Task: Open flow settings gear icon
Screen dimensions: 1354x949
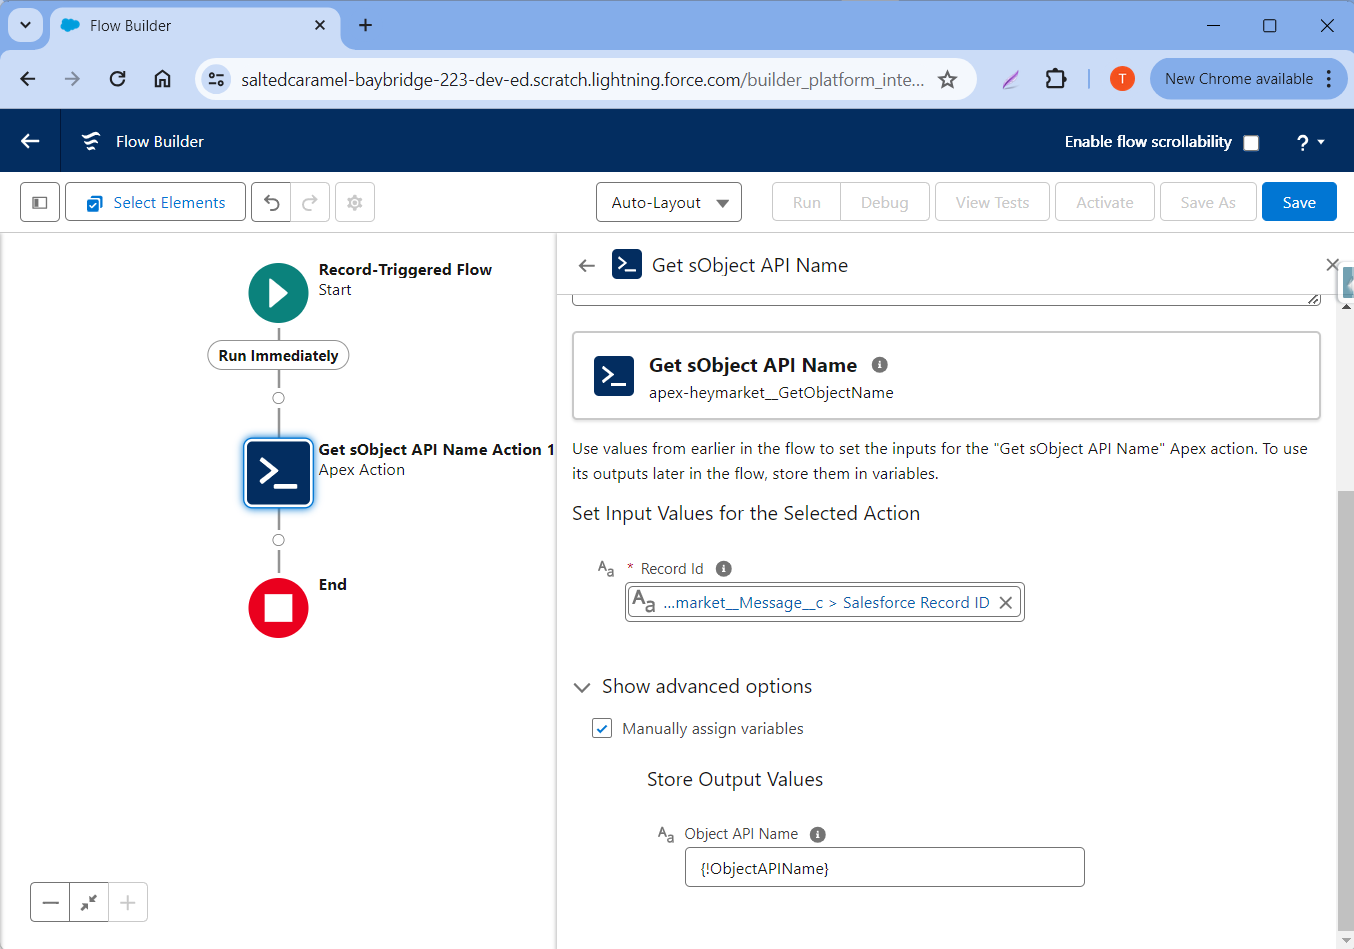Action: point(354,202)
